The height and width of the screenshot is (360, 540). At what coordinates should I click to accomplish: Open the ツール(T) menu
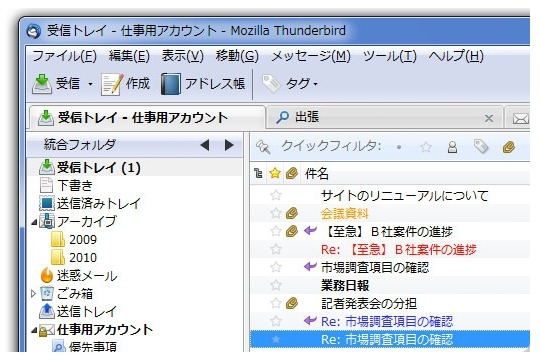390,56
